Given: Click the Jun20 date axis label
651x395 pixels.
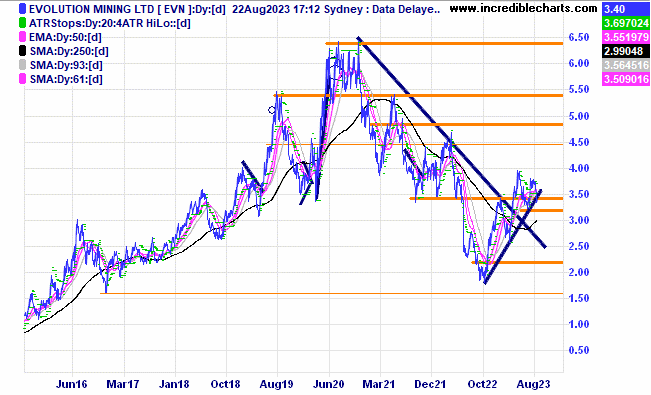Looking at the screenshot, I should pos(329,384).
